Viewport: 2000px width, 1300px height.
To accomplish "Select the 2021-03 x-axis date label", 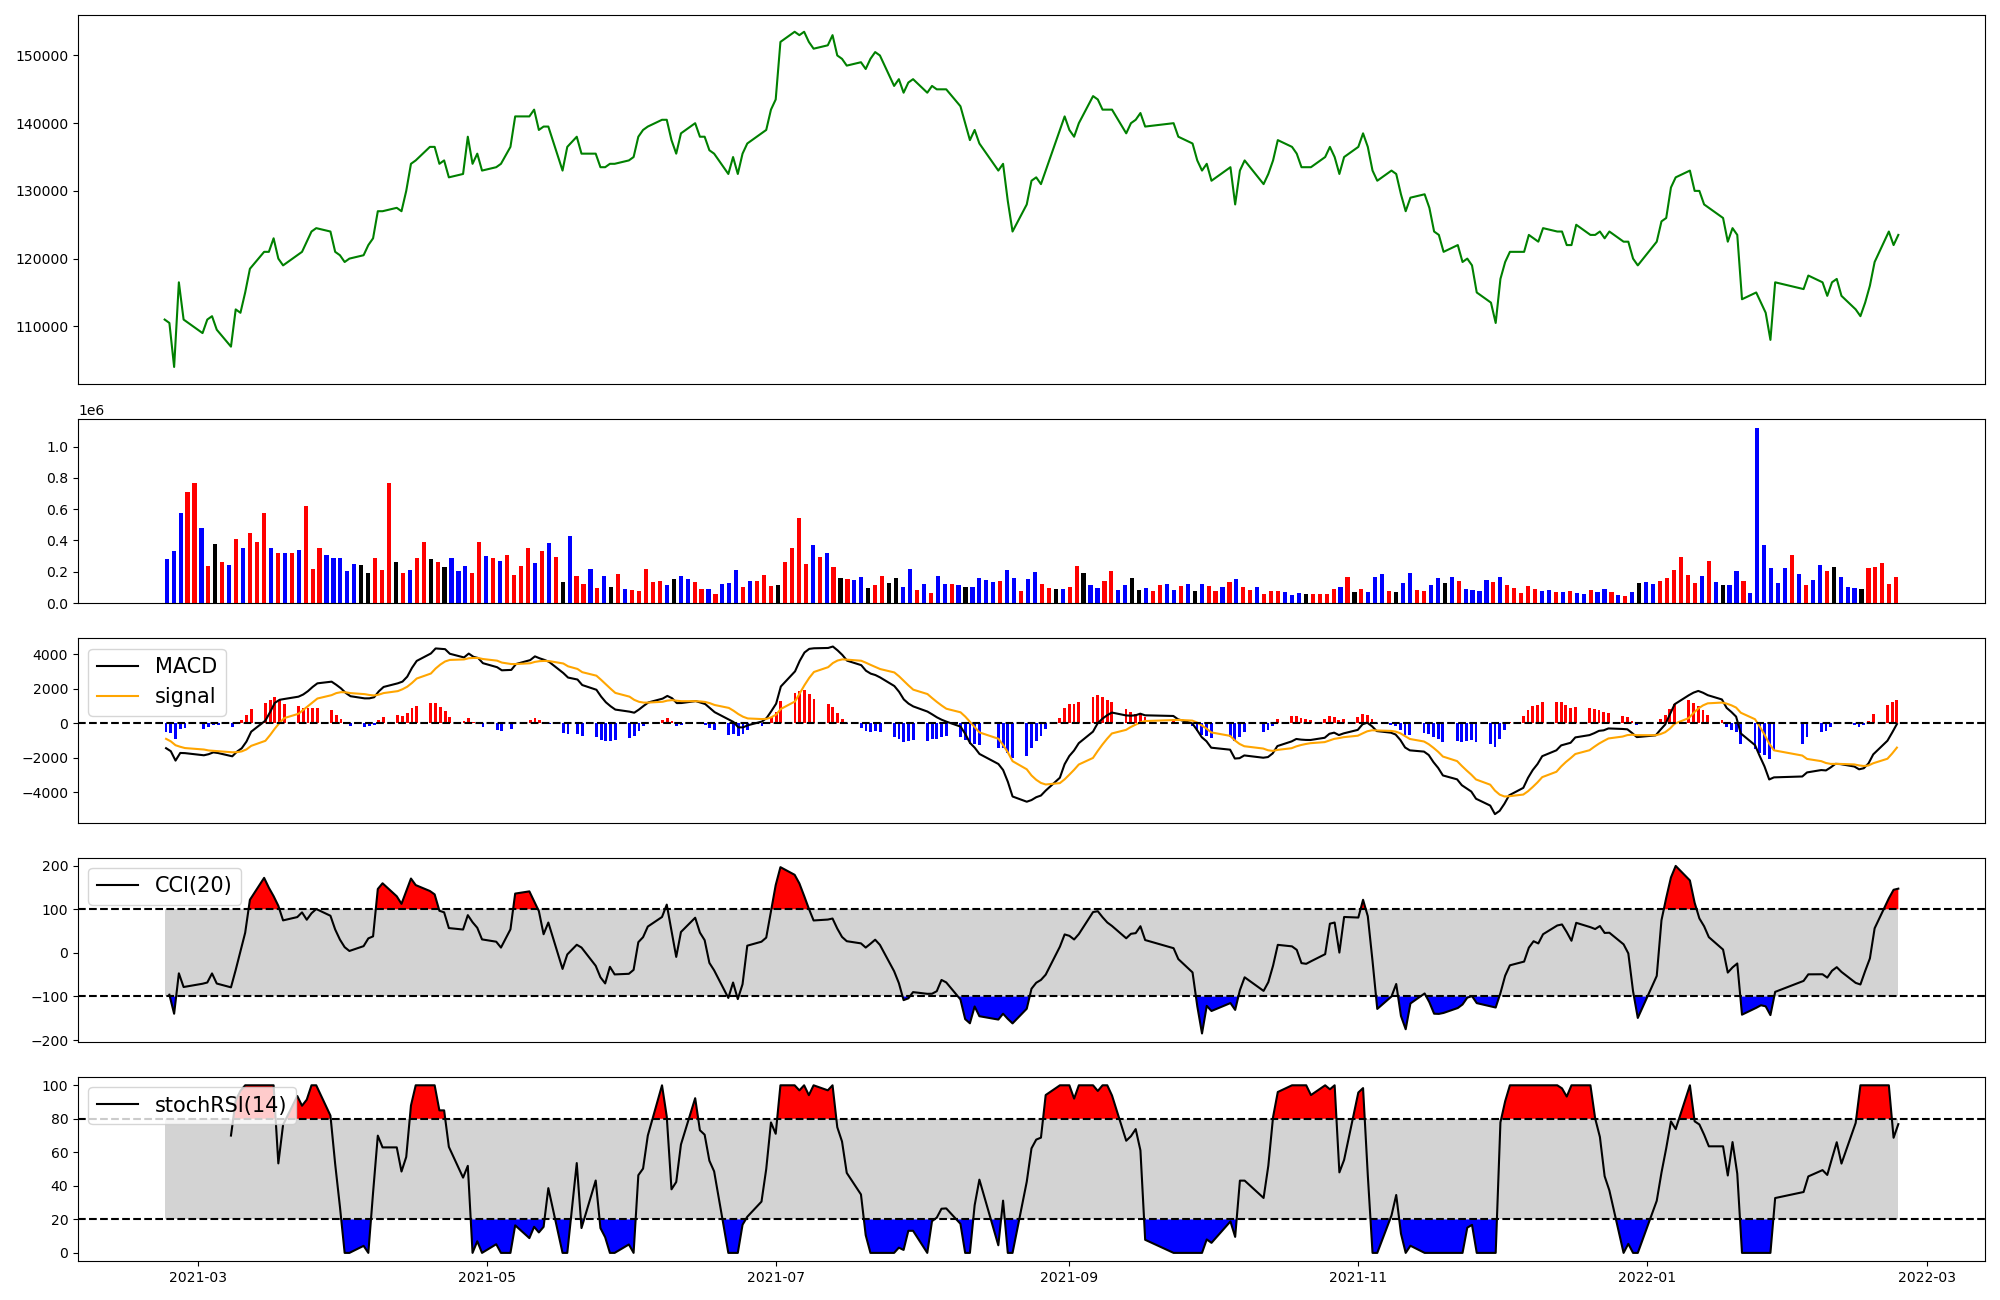I will [x=198, y=1277].
